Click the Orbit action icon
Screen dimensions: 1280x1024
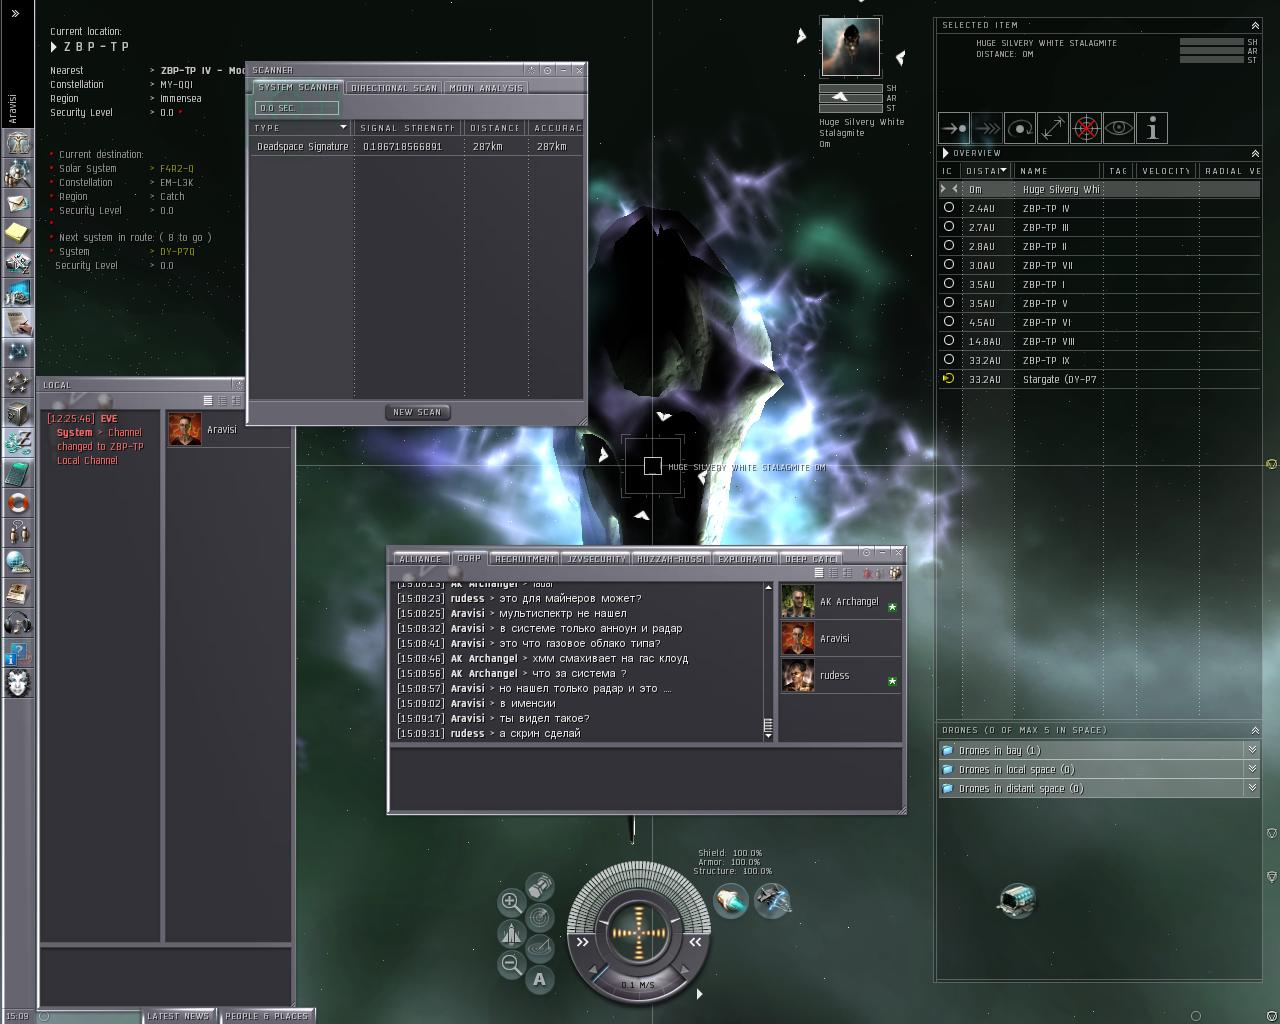point(1020,128)
